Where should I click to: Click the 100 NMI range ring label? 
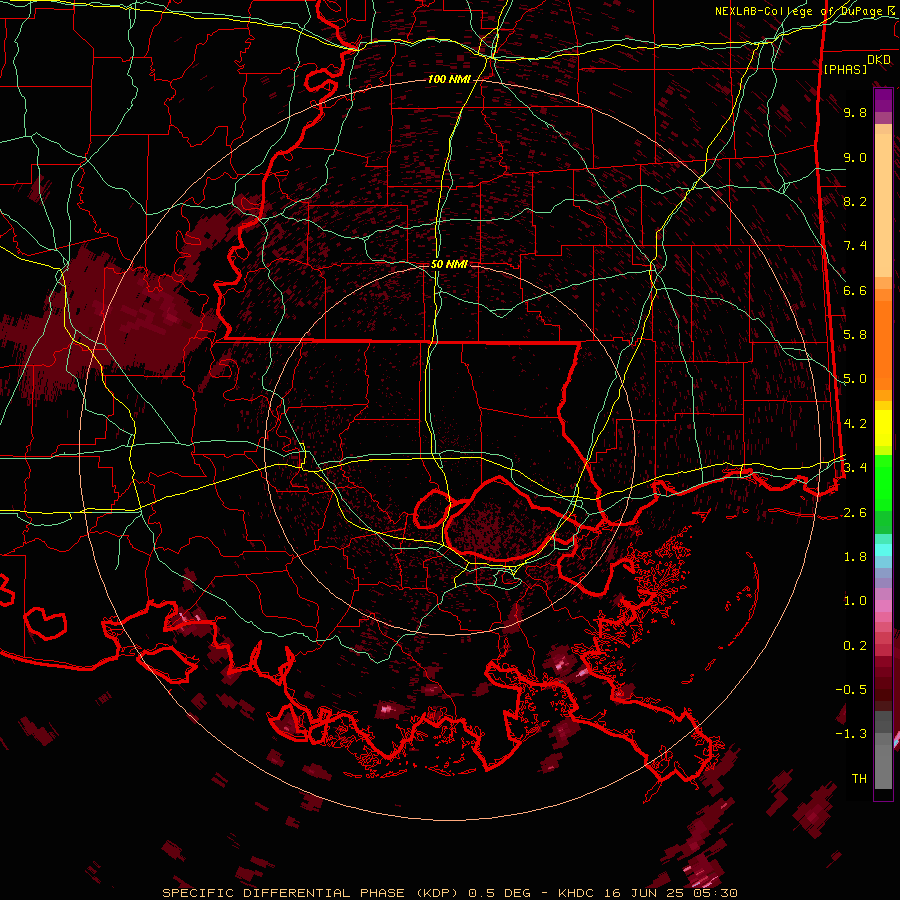tap(448, 79)
